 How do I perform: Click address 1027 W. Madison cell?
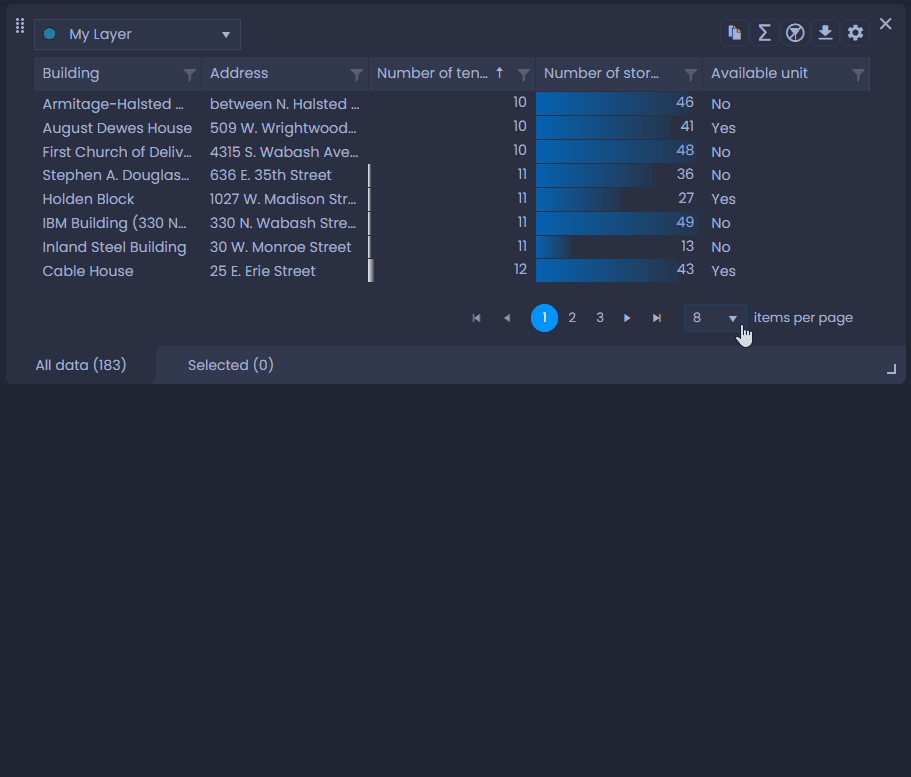[283, 199]
